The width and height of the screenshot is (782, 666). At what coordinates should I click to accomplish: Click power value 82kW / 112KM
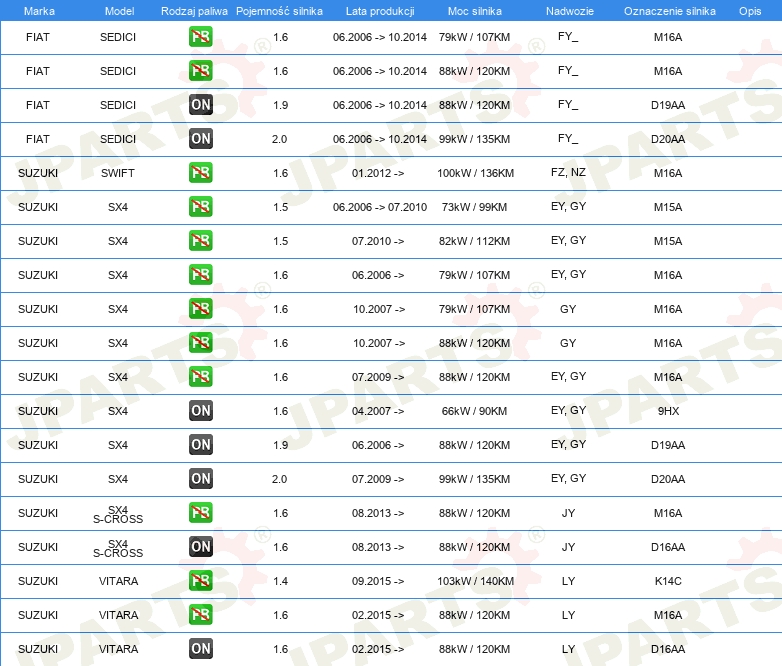474,241
